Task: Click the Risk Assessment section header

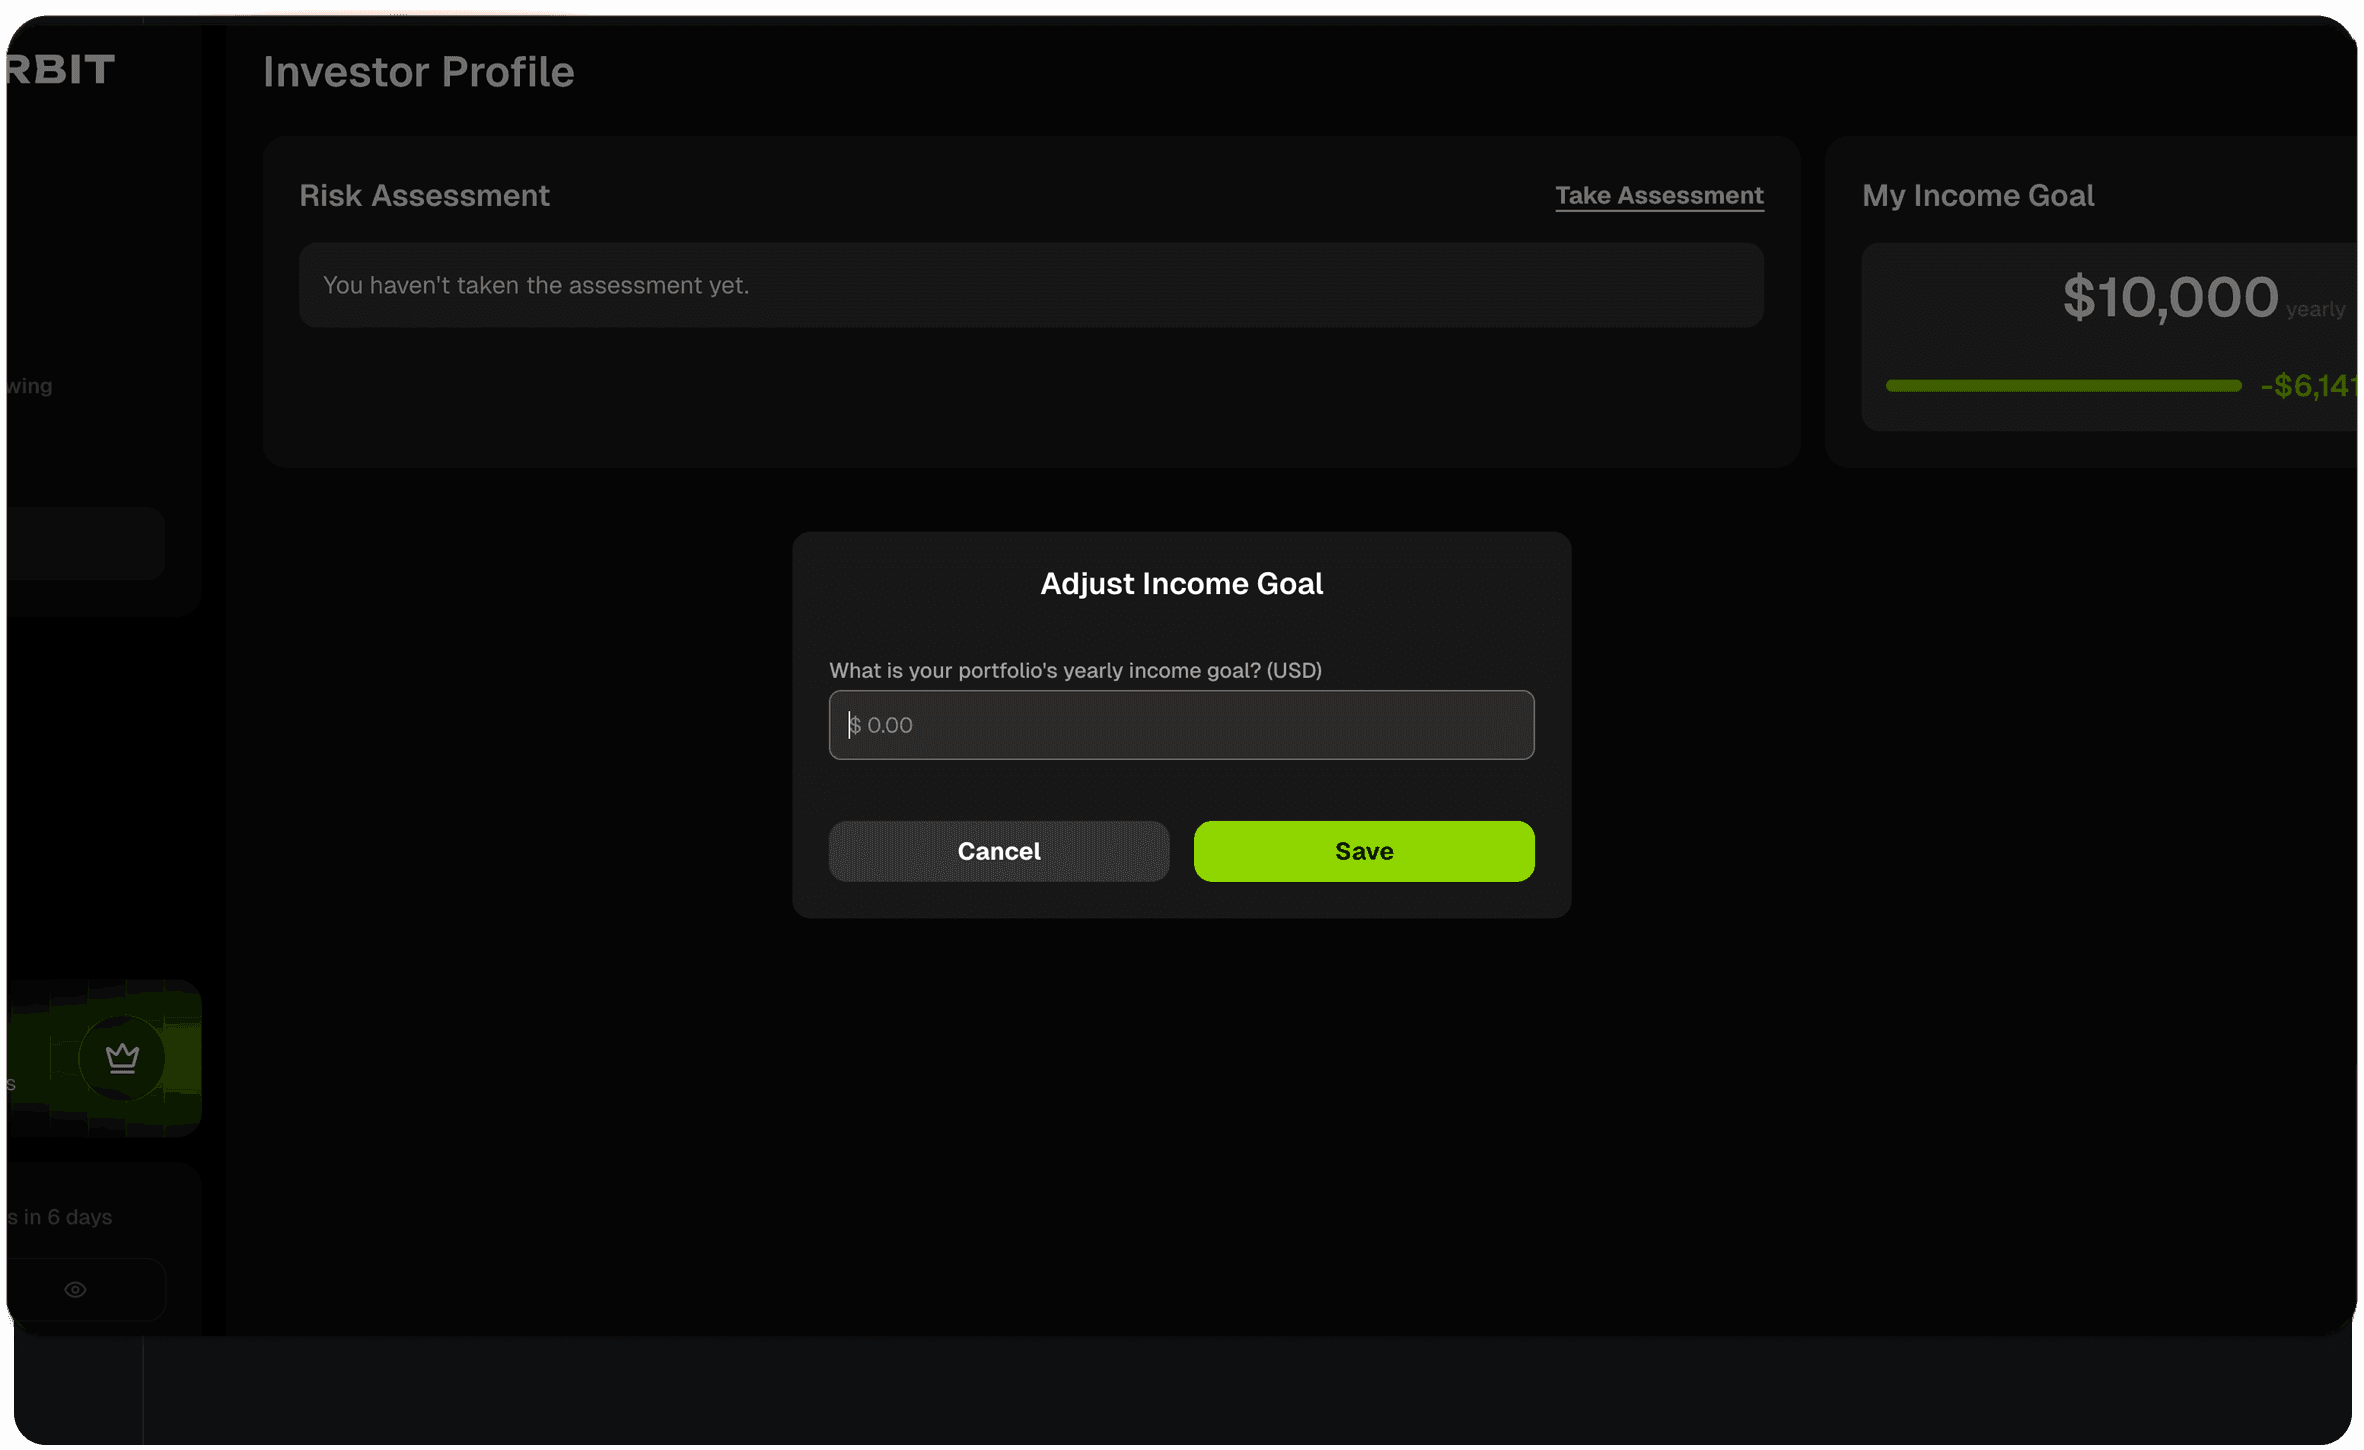Action: click(x=425, y=195)
